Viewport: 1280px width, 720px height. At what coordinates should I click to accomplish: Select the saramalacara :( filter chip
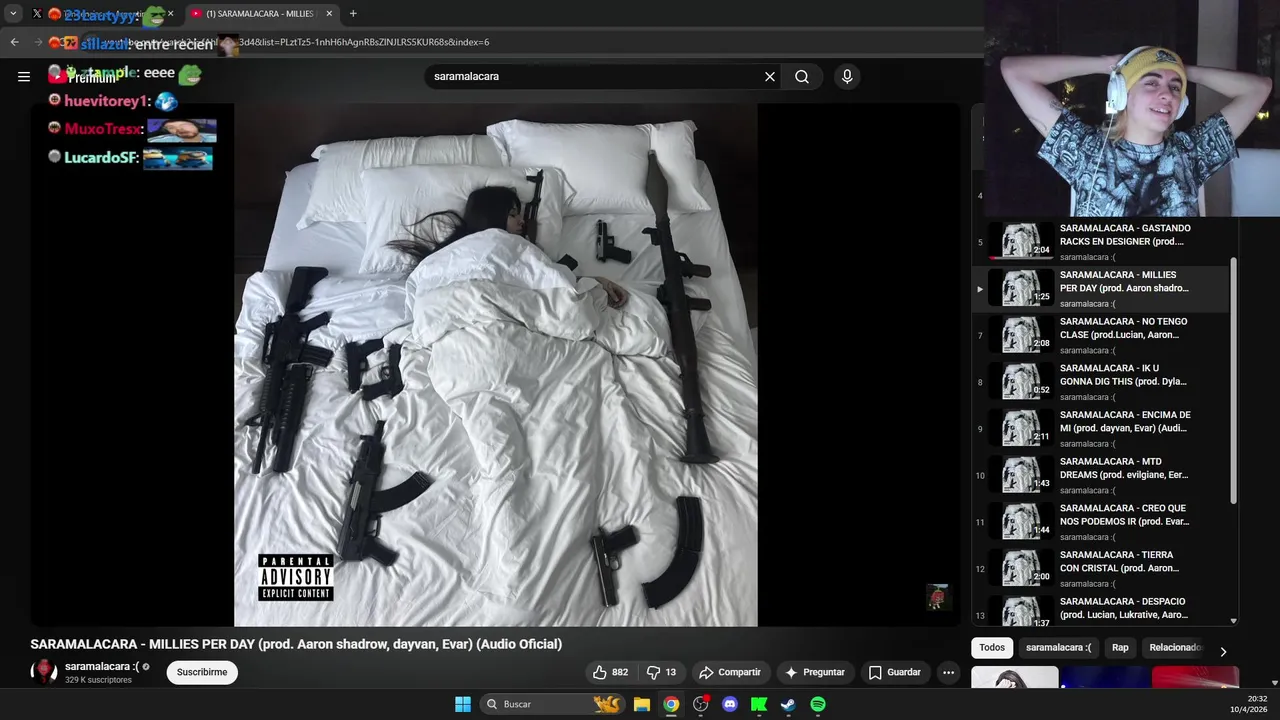point(1058,647)
